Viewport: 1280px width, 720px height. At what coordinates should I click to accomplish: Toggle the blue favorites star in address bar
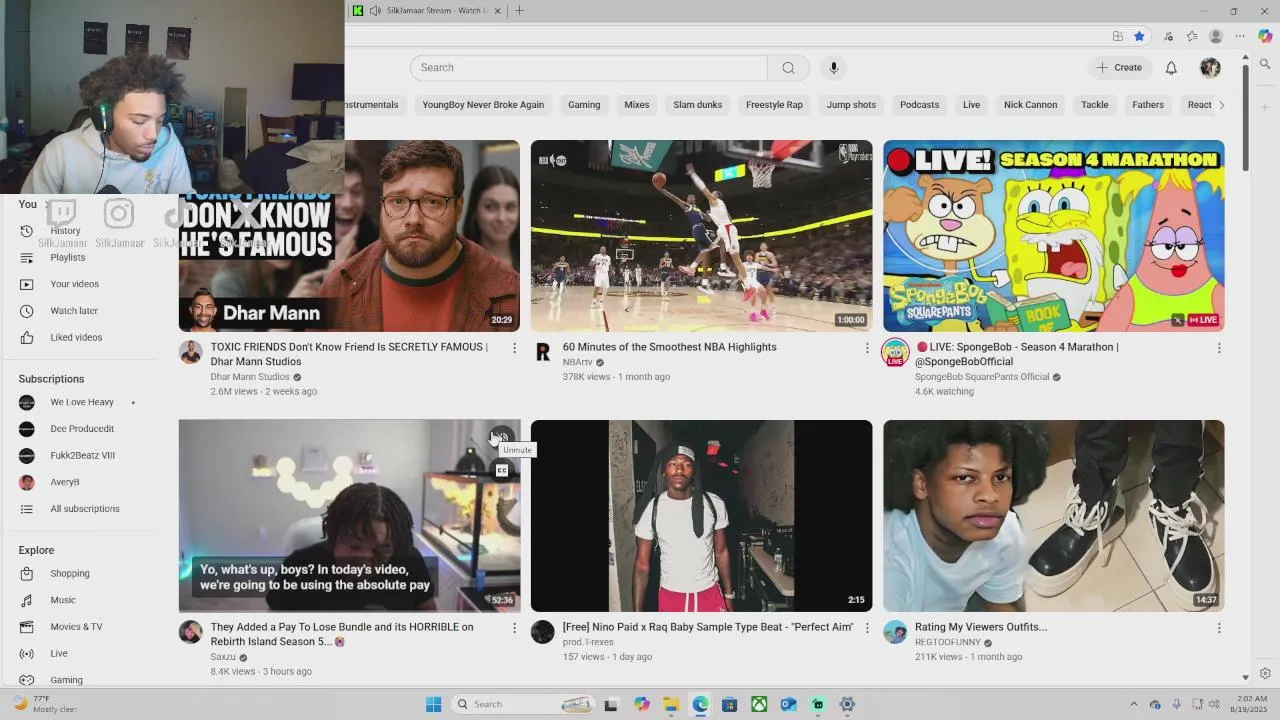coord(1139,36)
